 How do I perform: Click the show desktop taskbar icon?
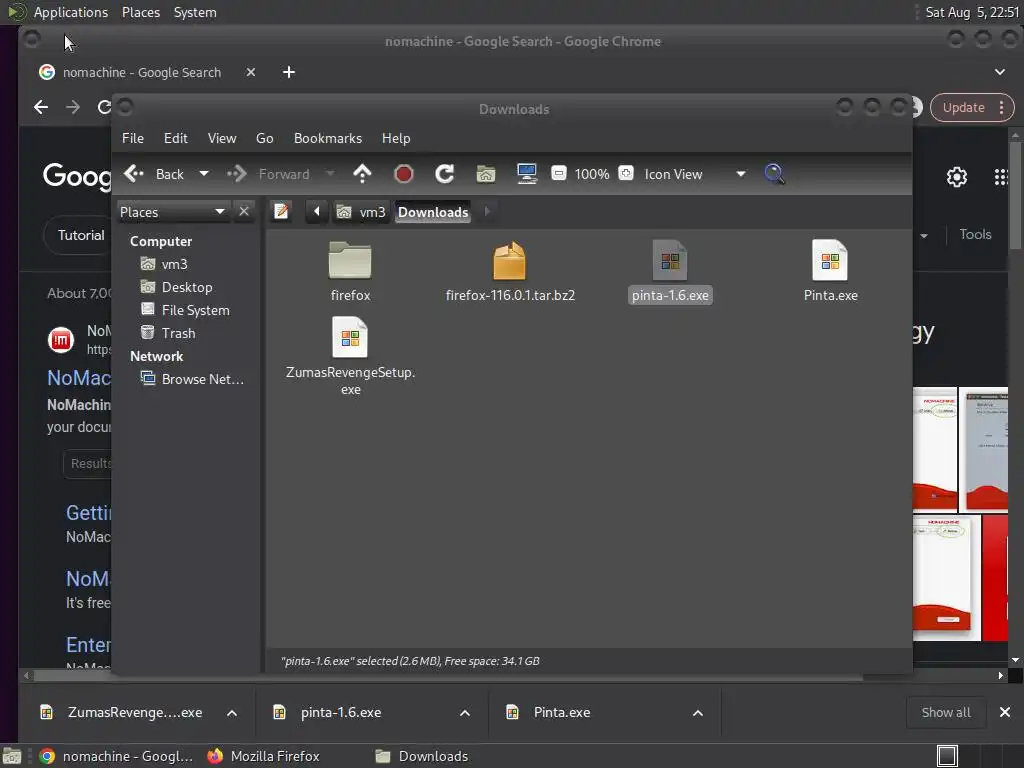pos(12,756)
